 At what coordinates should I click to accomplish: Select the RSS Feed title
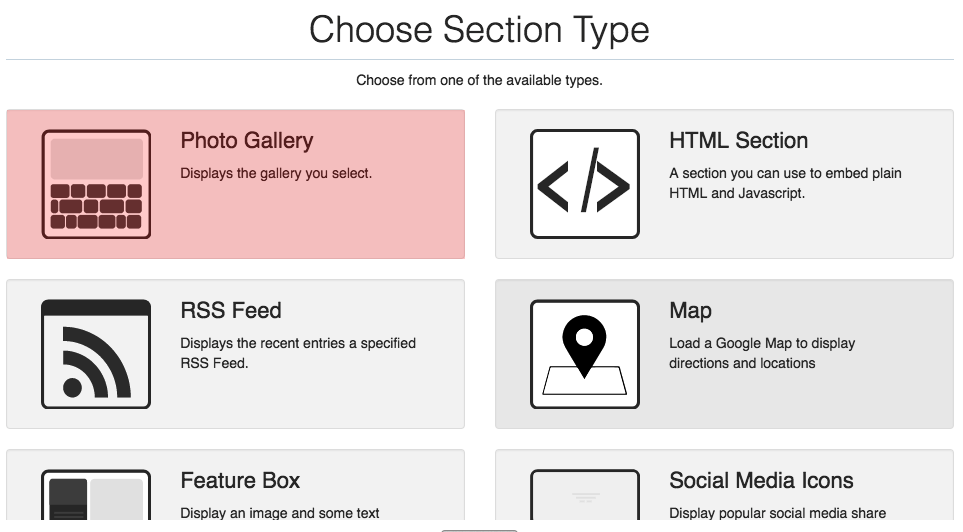click(x=231, y=311)
